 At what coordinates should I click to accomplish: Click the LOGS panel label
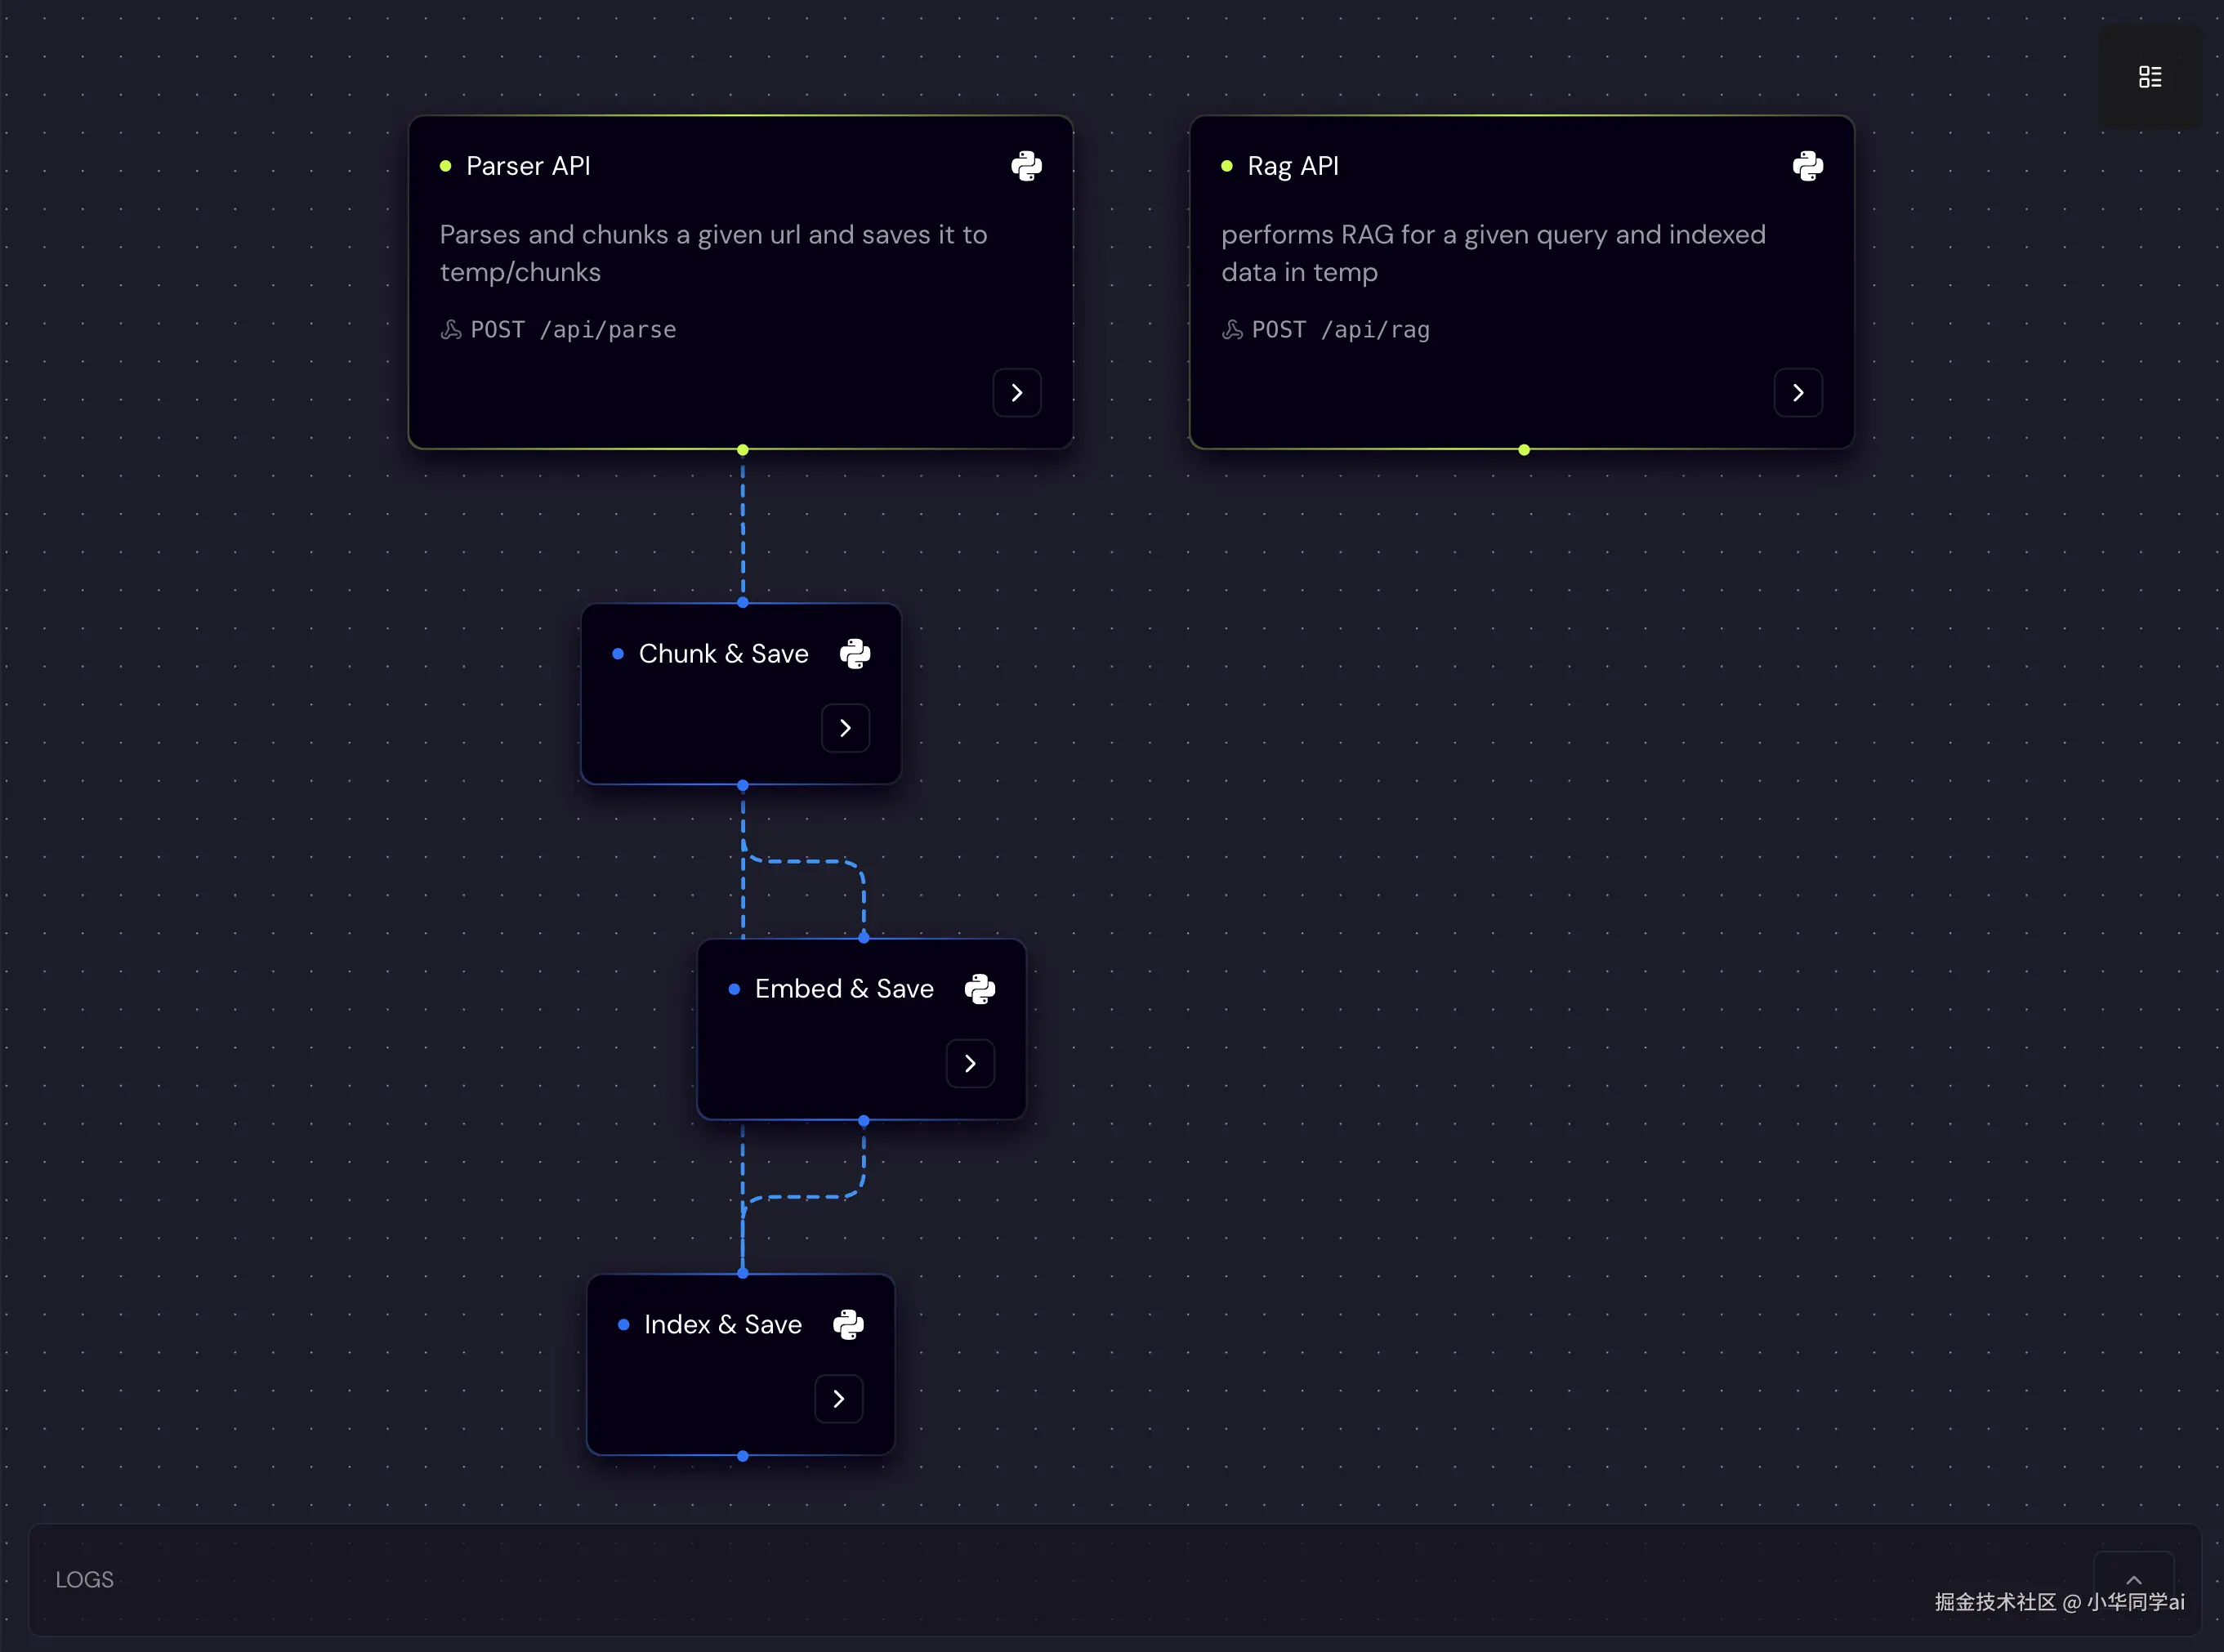(85, 1580)
